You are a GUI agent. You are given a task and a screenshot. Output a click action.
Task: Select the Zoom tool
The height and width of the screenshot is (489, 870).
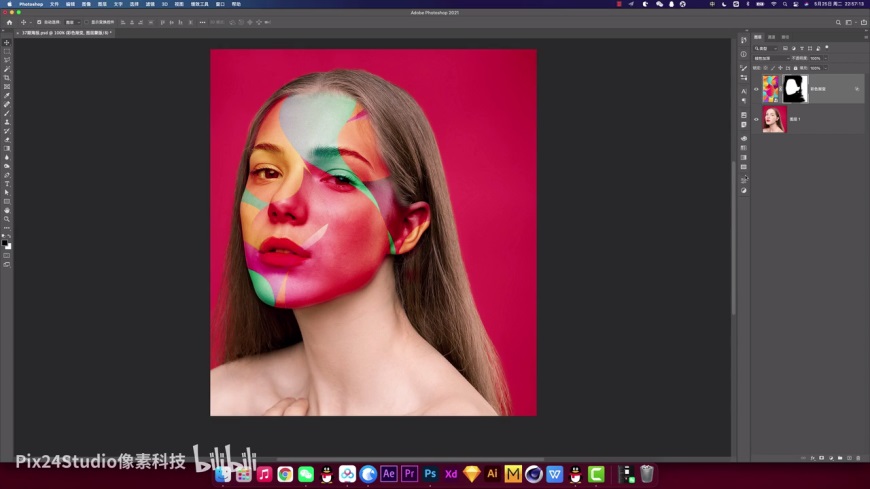click(7, 220)
